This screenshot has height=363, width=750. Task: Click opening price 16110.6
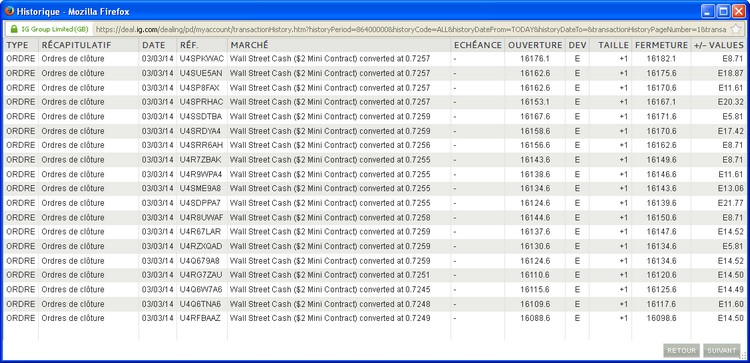point(535,275)
